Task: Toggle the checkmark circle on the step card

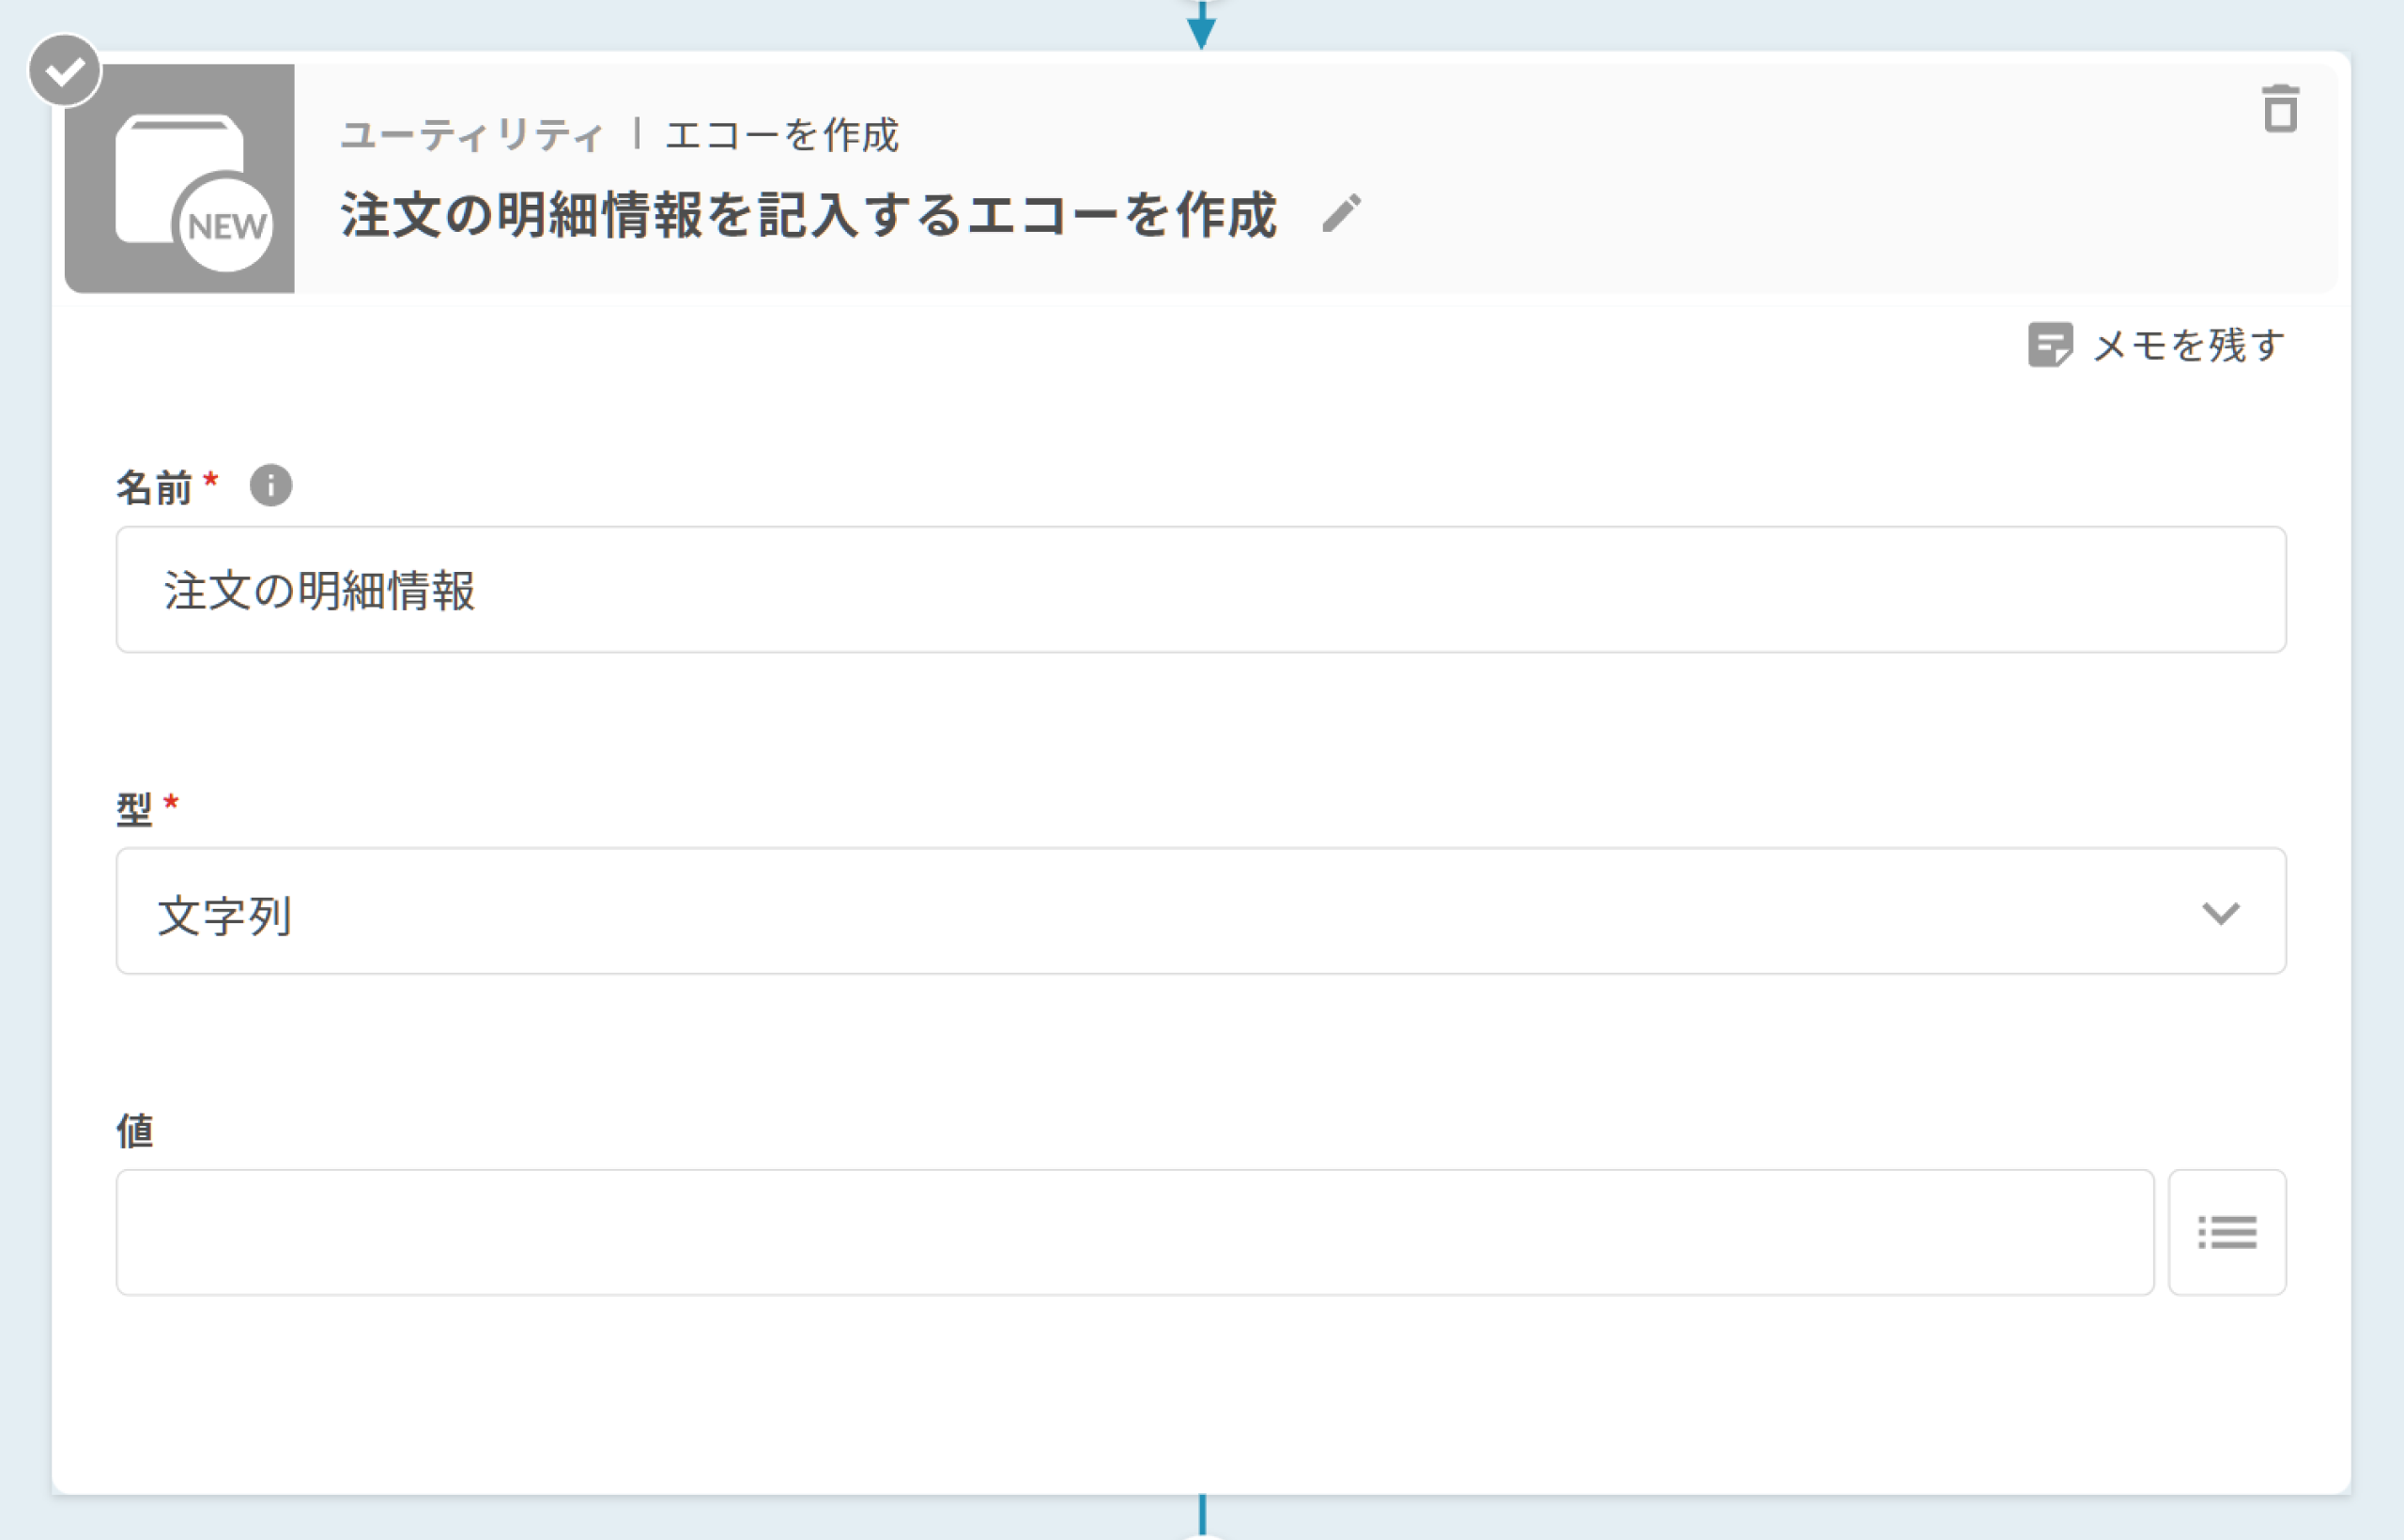Action: coord(65,71)
